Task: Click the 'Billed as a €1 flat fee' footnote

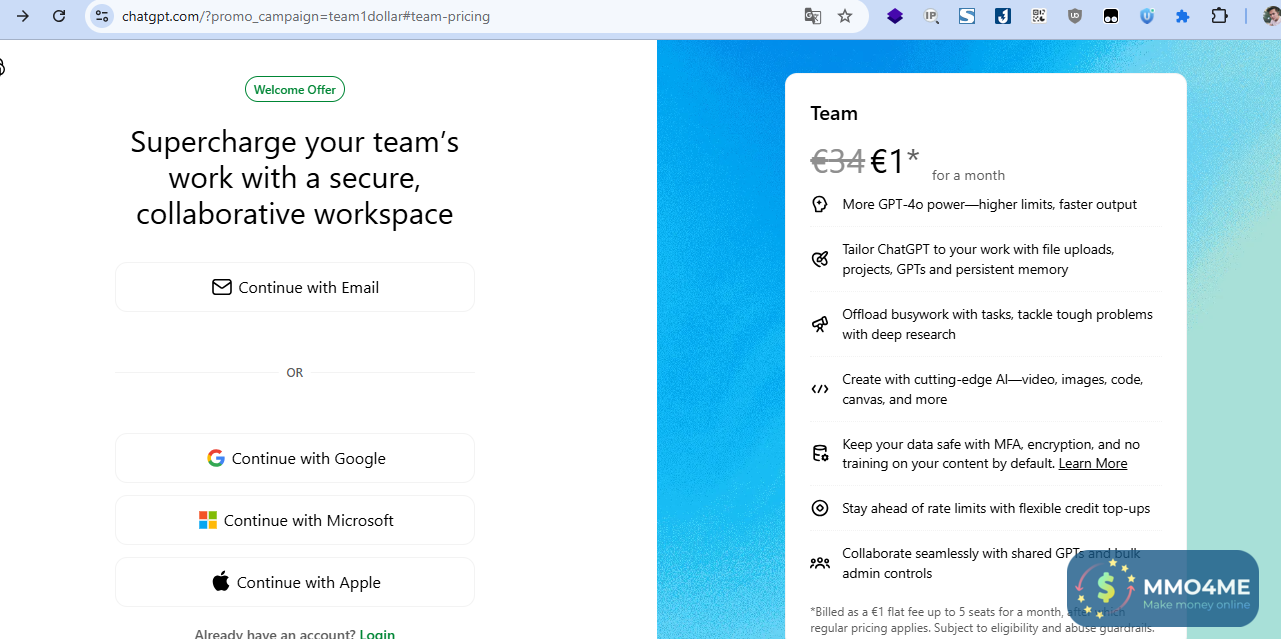Action: tap(982, 620)
